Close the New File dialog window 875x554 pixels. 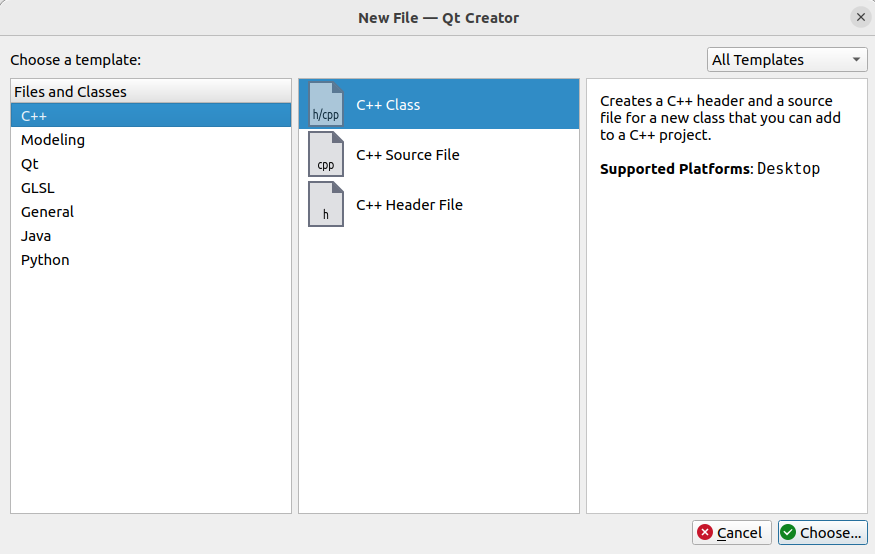(x=860, y=17)
